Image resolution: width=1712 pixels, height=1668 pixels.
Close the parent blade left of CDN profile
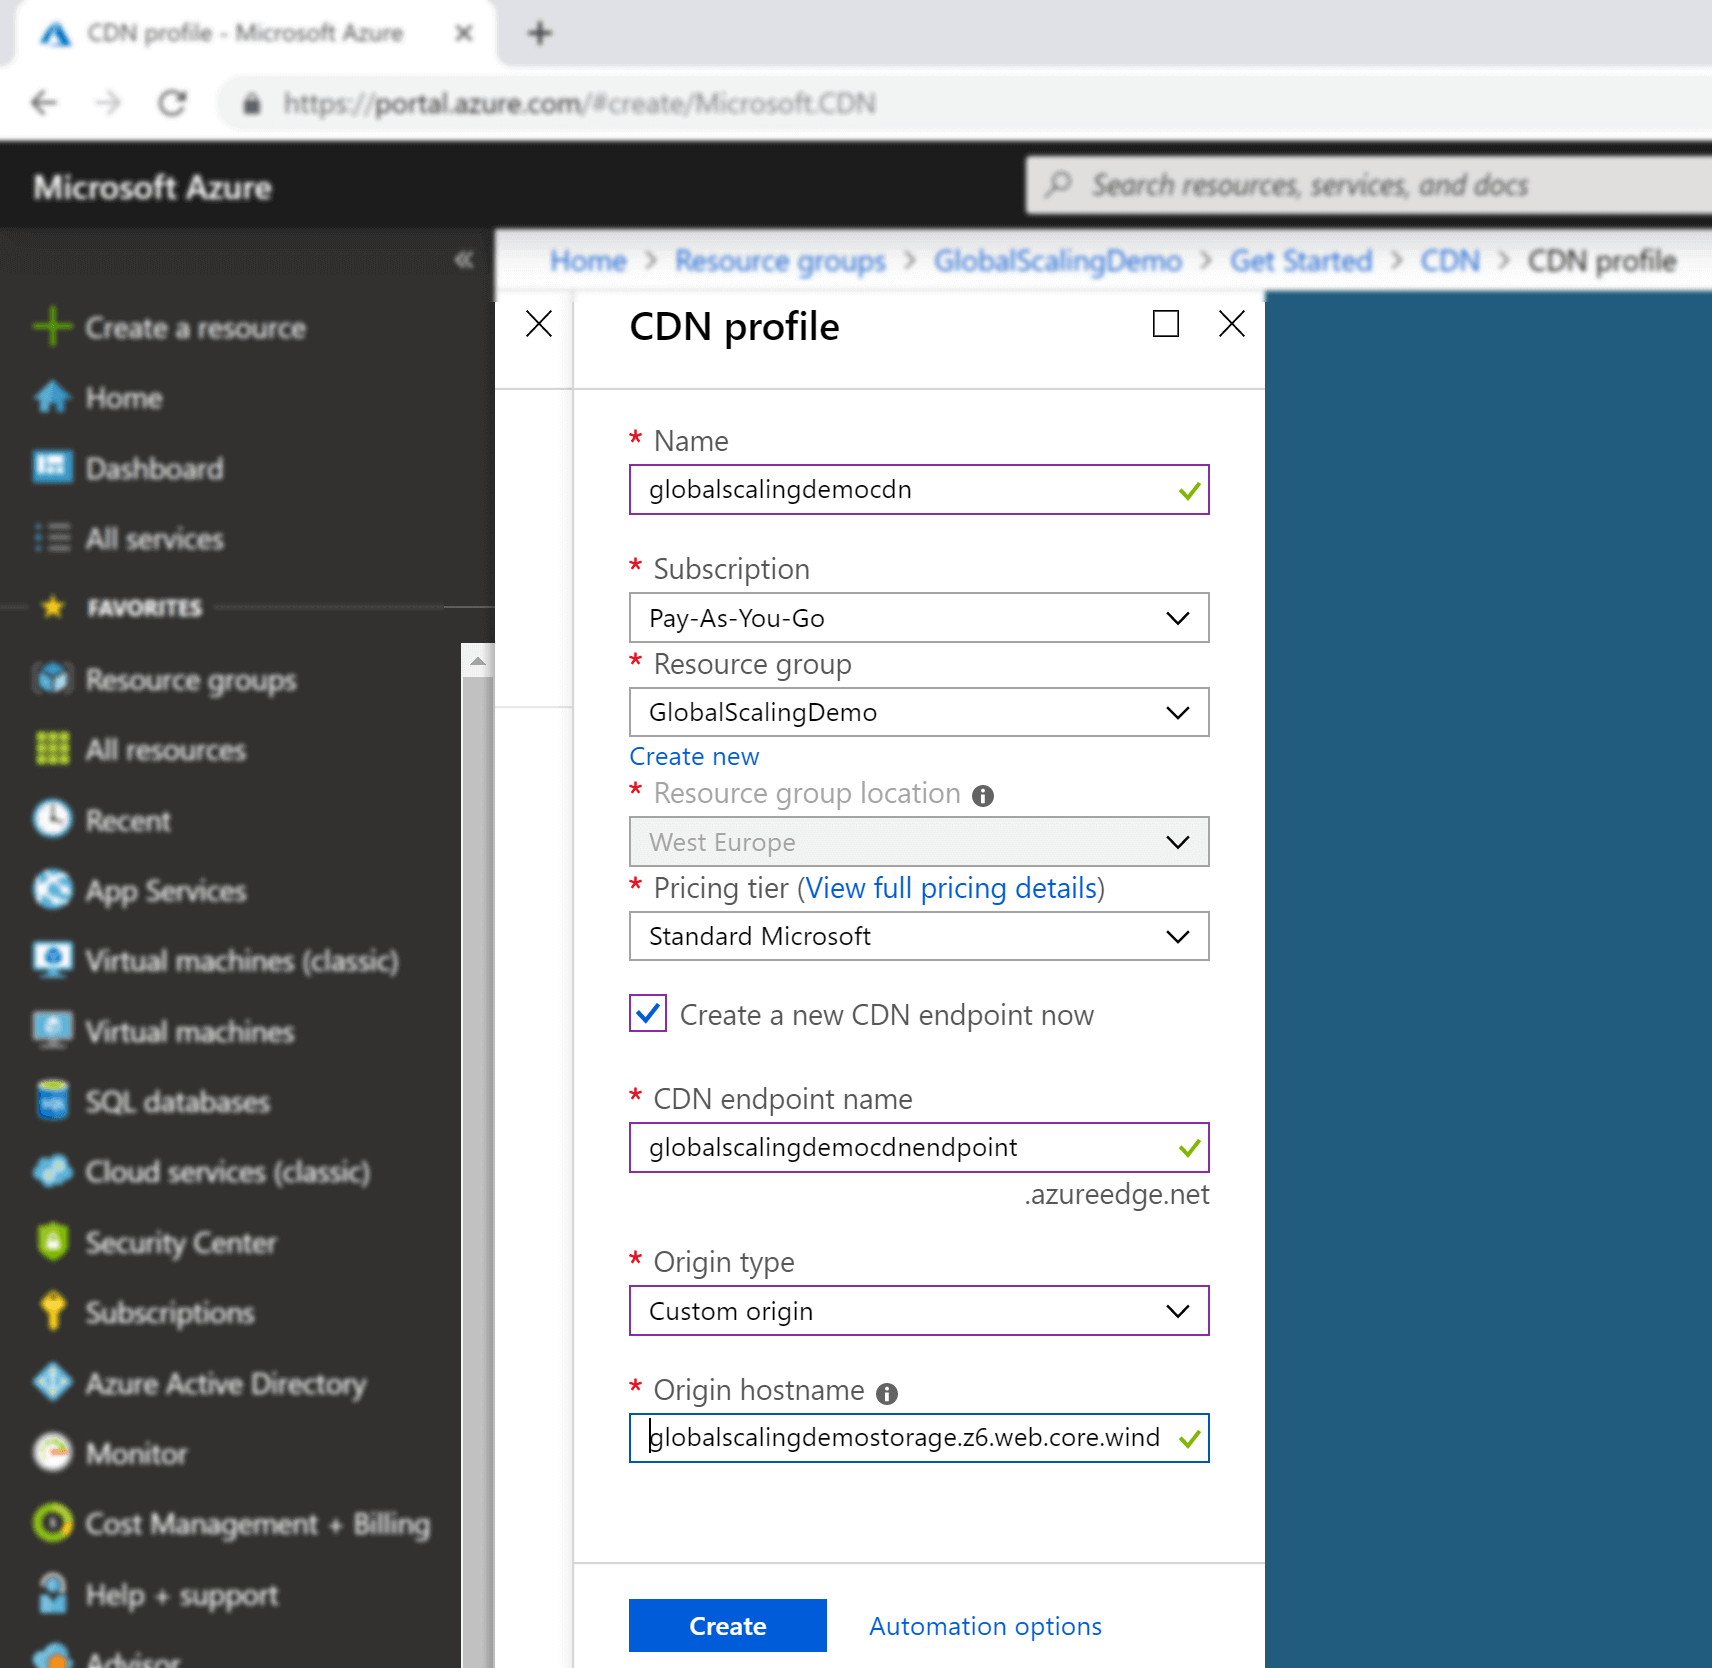[x=539, y=323]
